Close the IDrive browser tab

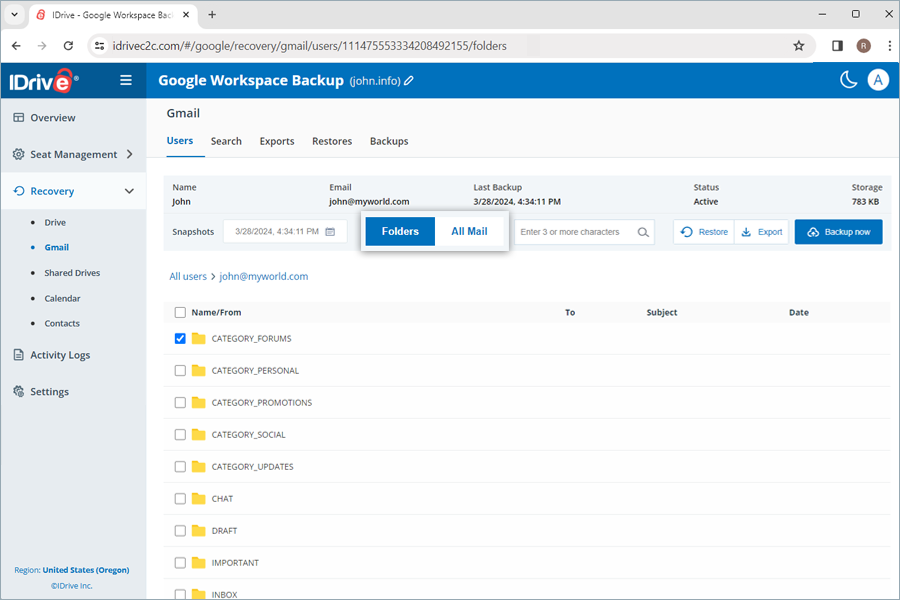(x=186, y=15)
